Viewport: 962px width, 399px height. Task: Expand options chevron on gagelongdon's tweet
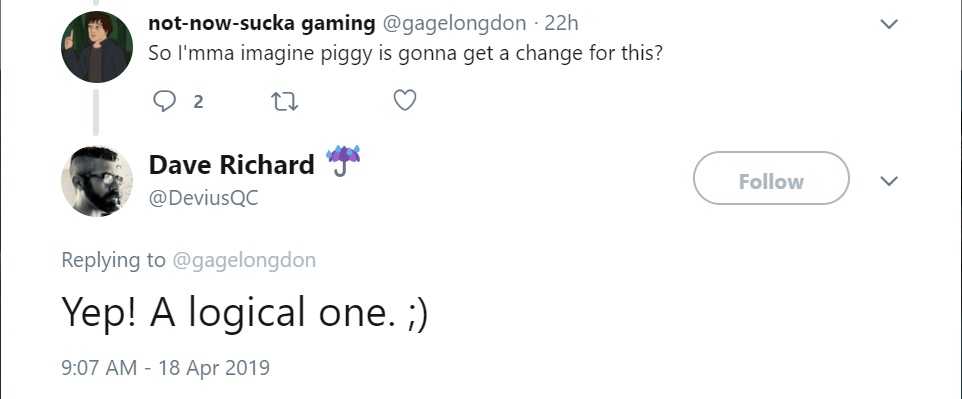coord(889,24)
